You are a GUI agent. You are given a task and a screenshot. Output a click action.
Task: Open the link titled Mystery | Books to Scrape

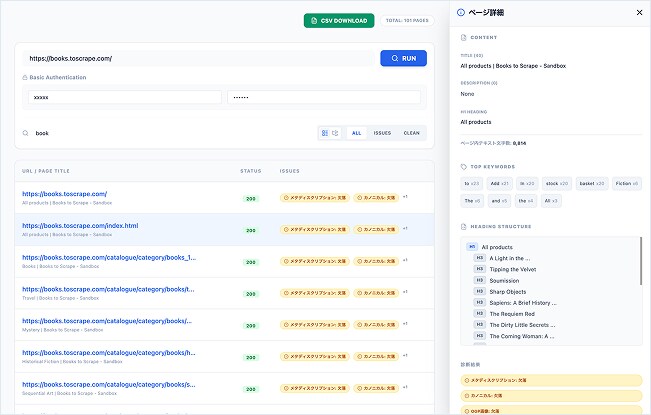(x=107, y=321)
